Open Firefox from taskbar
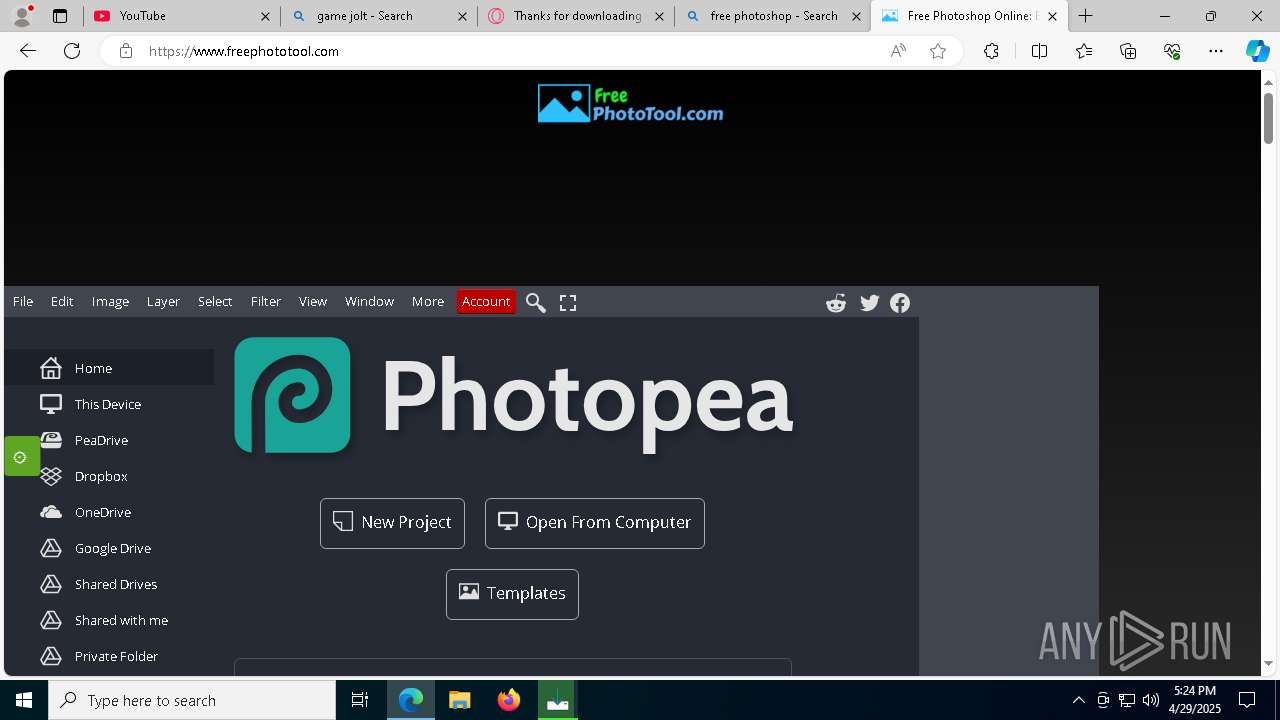The width and height of the screenshot is (1280, 720). pos(508,700)
